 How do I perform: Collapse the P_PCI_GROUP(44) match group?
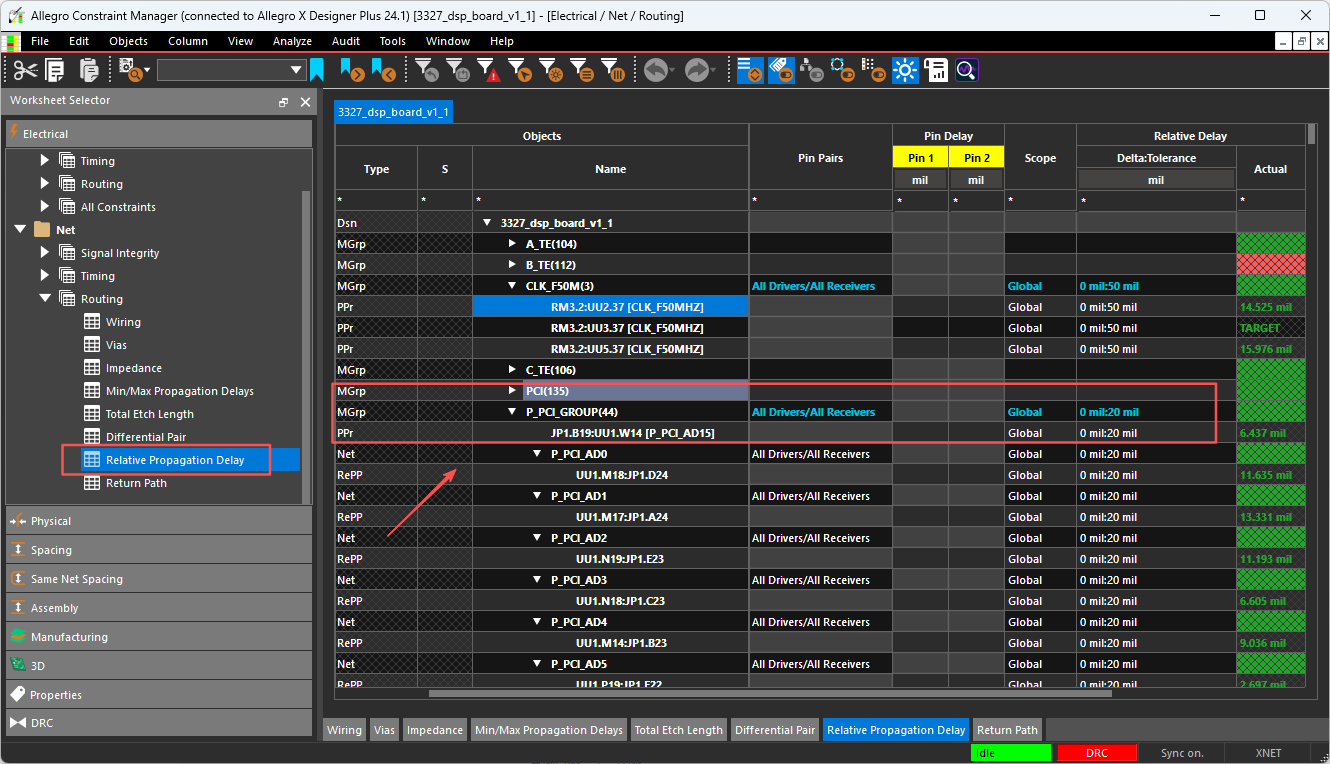tap(513, 412)
